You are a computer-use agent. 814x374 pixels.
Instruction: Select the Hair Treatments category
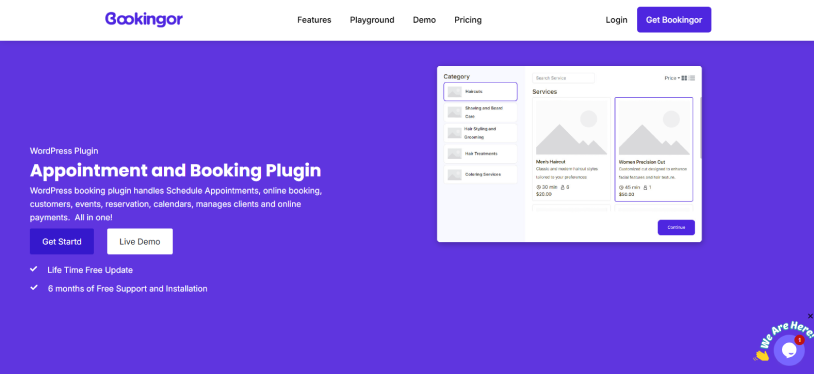tap(480, 154)
